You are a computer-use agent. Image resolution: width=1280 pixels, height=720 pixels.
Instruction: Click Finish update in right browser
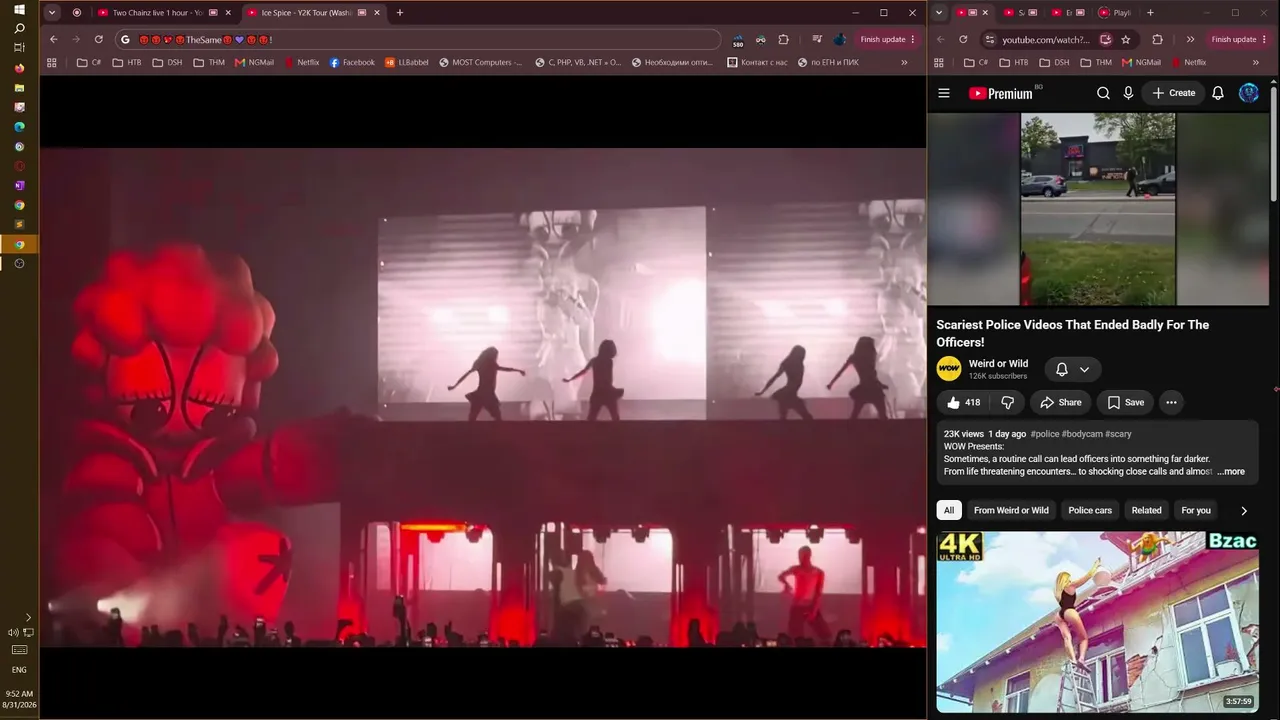1238,39
